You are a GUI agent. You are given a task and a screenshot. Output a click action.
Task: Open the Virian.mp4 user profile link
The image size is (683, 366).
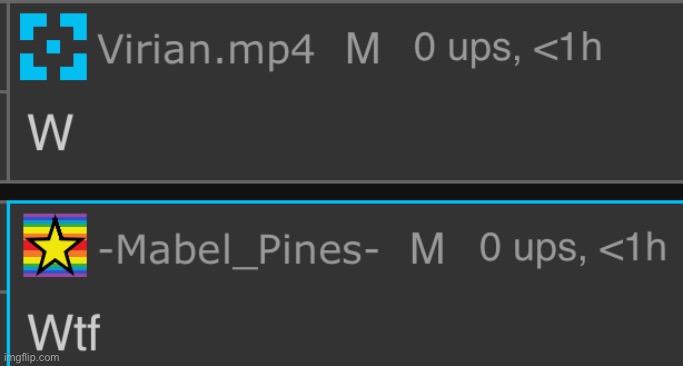(x=206, y=50)
